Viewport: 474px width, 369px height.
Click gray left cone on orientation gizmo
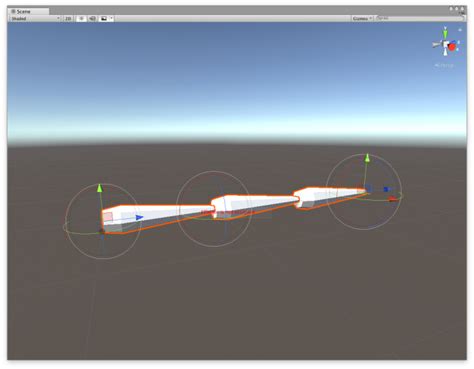(436, 44)
